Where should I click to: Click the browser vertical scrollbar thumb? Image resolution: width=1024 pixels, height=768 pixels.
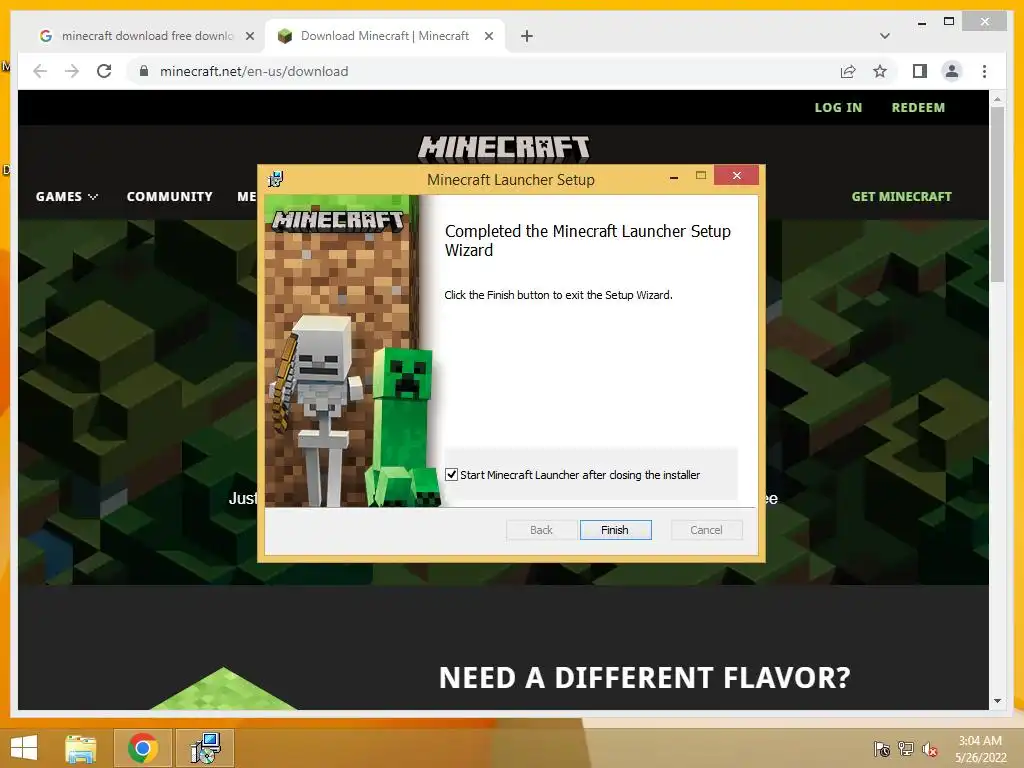pyautogui.click(x=997, y=195)
